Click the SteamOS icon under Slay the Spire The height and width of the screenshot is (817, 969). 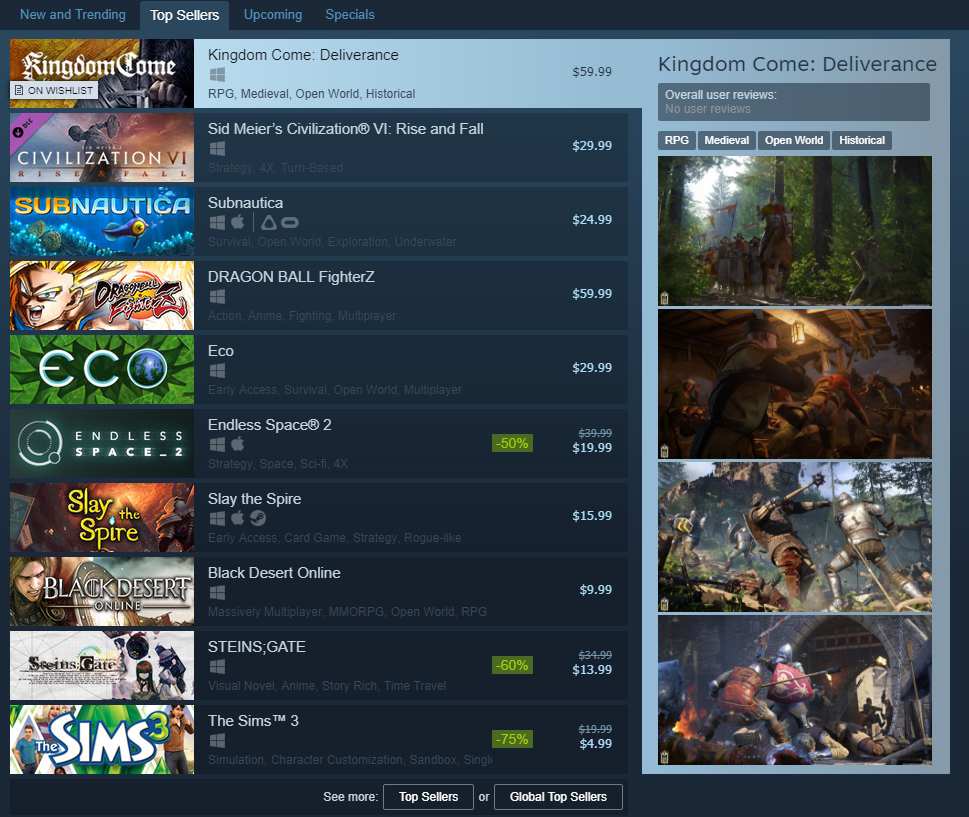pyautogui.click(x=258, y=519)
